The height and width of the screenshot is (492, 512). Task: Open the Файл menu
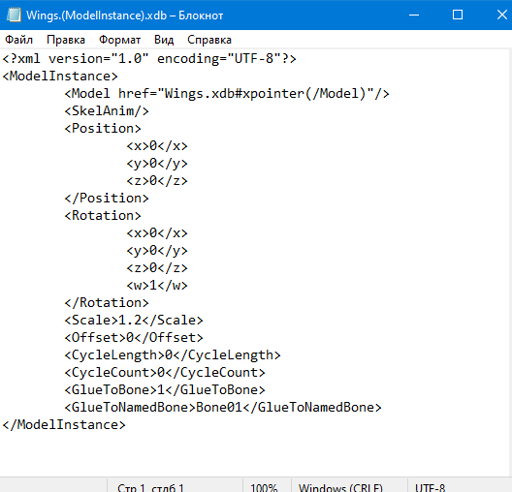pyautogui.click(x=19, y=40)
